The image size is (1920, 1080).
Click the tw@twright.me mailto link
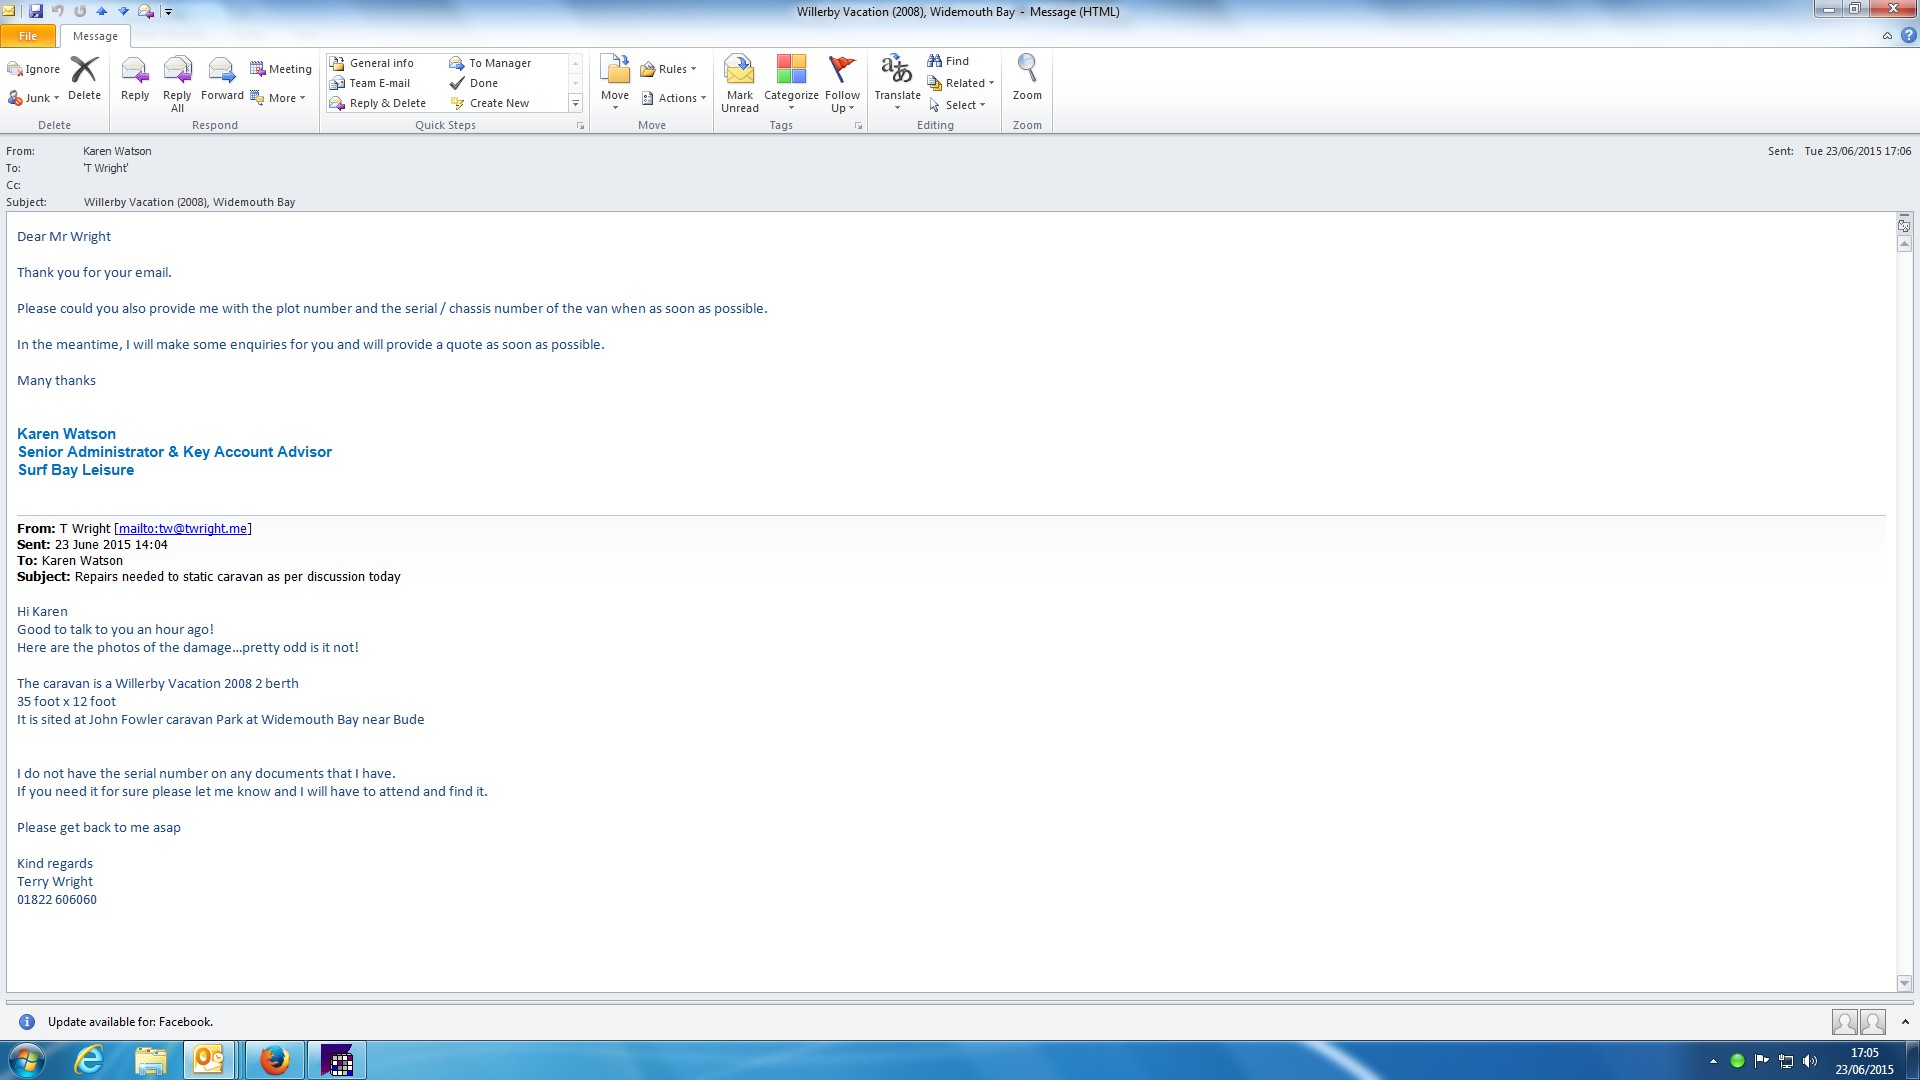click(x=183, y=529)
